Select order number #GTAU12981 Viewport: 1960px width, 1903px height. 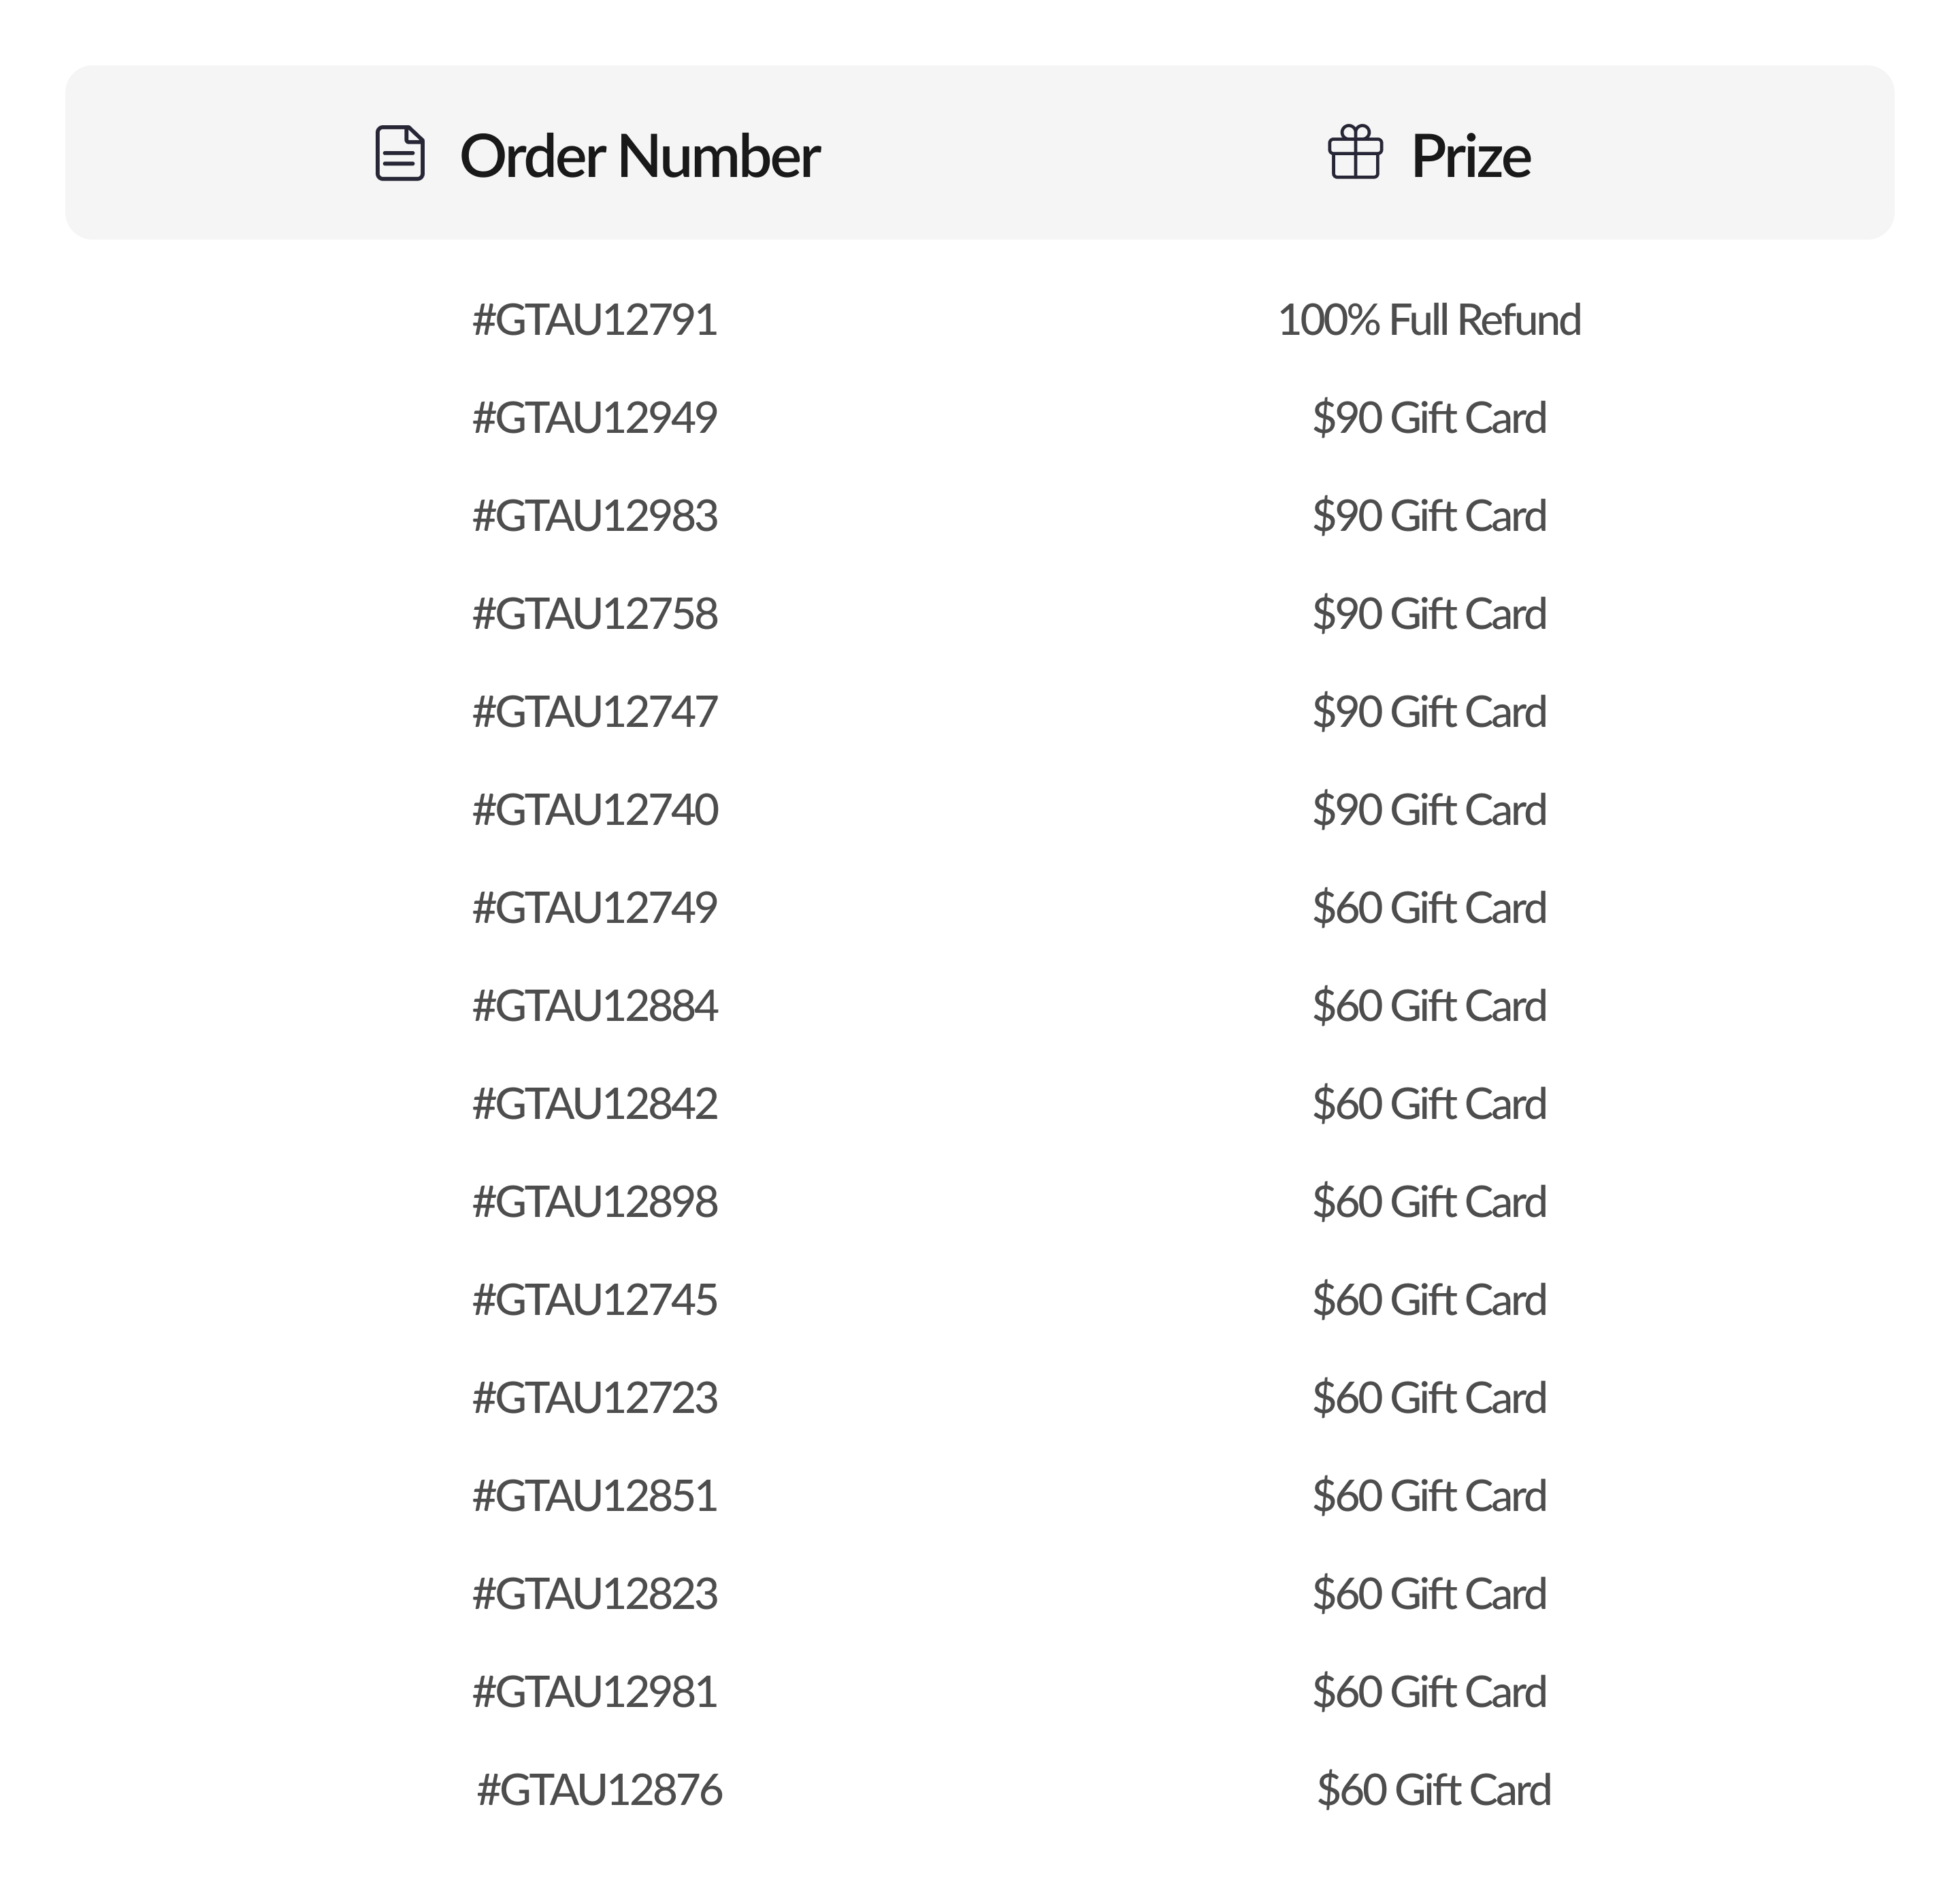(x=595, y=1692)
